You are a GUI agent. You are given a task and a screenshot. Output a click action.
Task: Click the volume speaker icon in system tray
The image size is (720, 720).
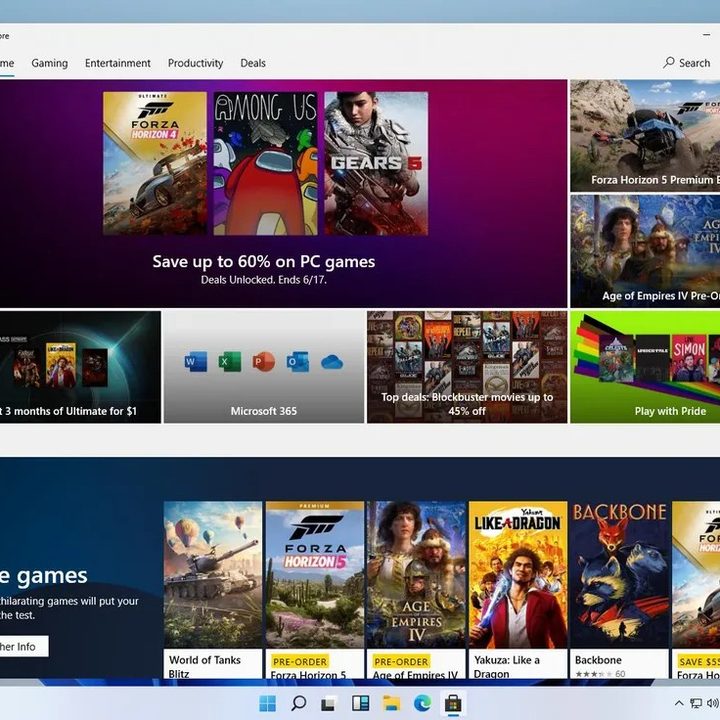(x=712, y=703)
